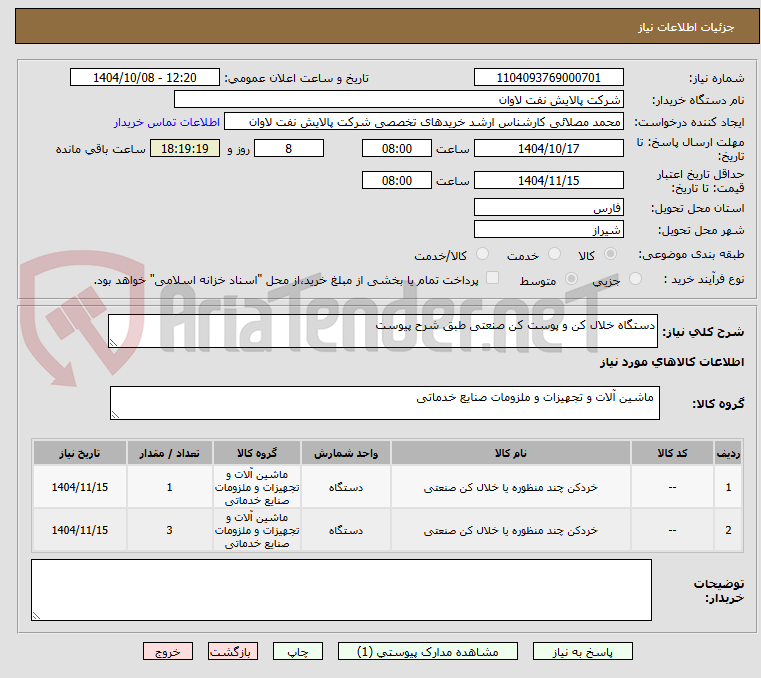The width and height of the screenshot is (761, 678).
Task: Select the کالا/خدمت radio button
Action: click(482, 254)
